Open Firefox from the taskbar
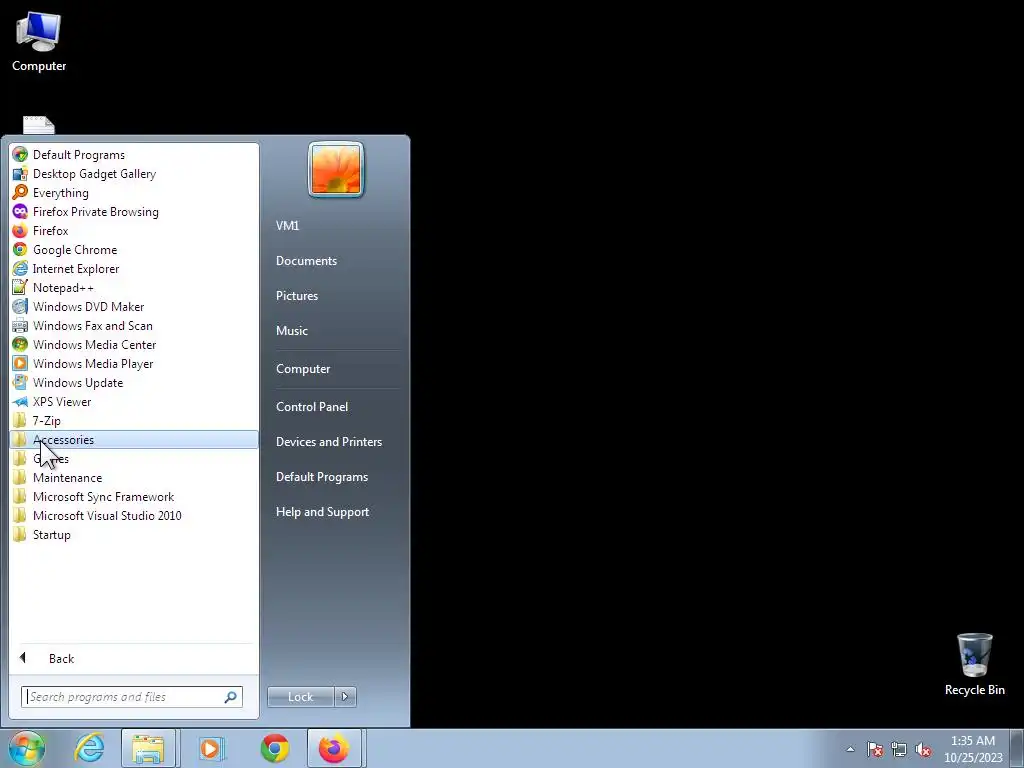This screenshot has height=768, width=1024. coord(334,748)
